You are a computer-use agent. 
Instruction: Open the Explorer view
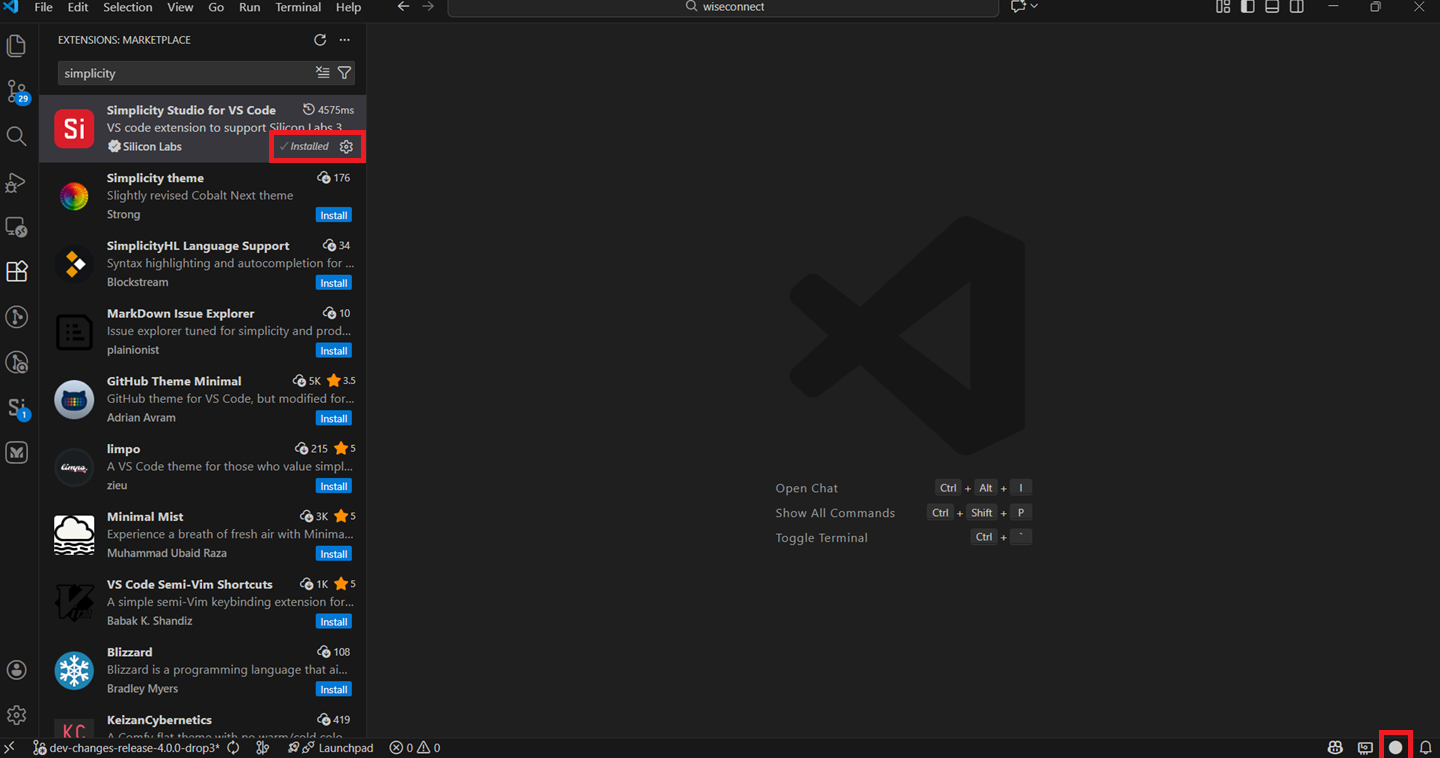(x=16, y=45)
